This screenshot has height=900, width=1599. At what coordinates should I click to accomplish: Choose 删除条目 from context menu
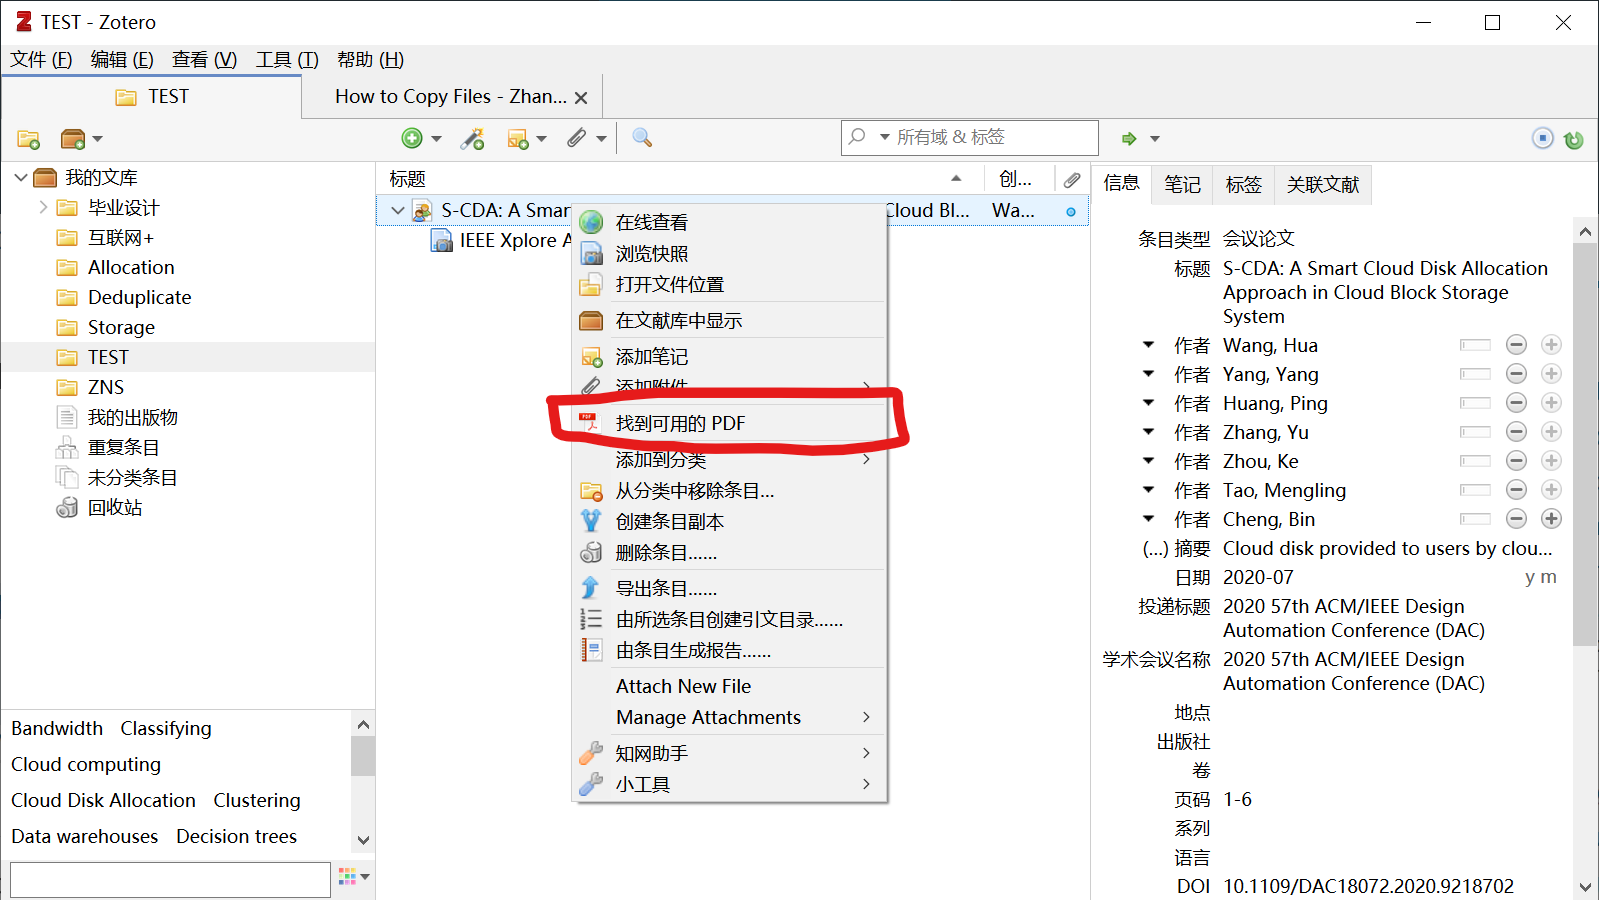(730, 552)
